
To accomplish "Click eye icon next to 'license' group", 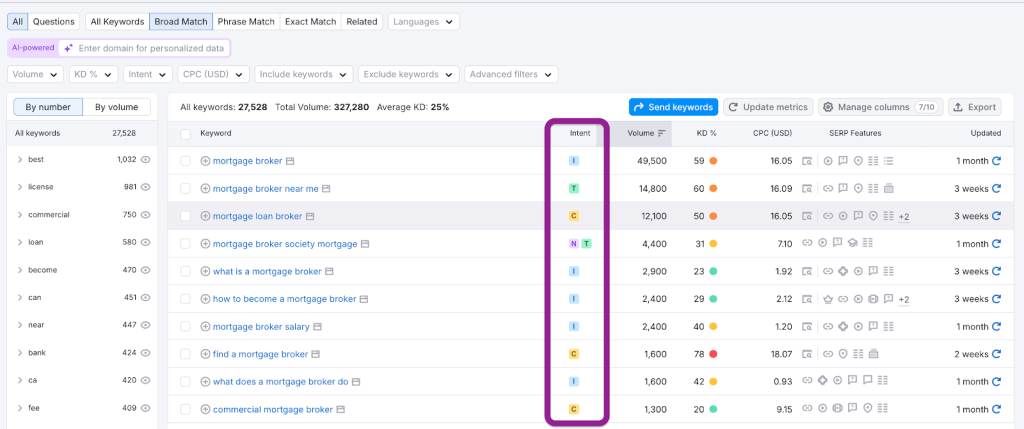I will pyautogui.click(x=145, y=187).
